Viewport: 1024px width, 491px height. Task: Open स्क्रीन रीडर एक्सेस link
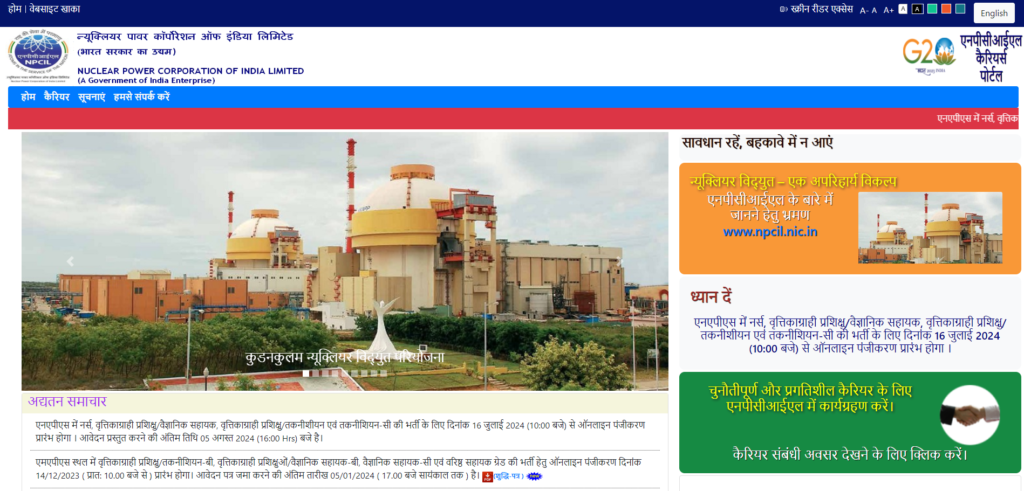(822, 10)
